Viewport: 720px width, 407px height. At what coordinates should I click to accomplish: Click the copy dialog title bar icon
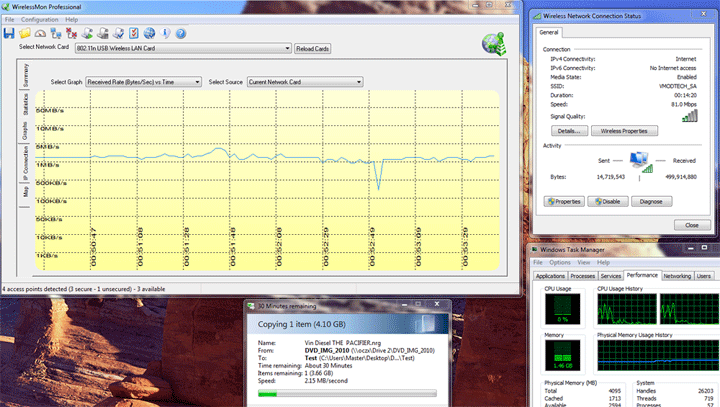(251, 305)
